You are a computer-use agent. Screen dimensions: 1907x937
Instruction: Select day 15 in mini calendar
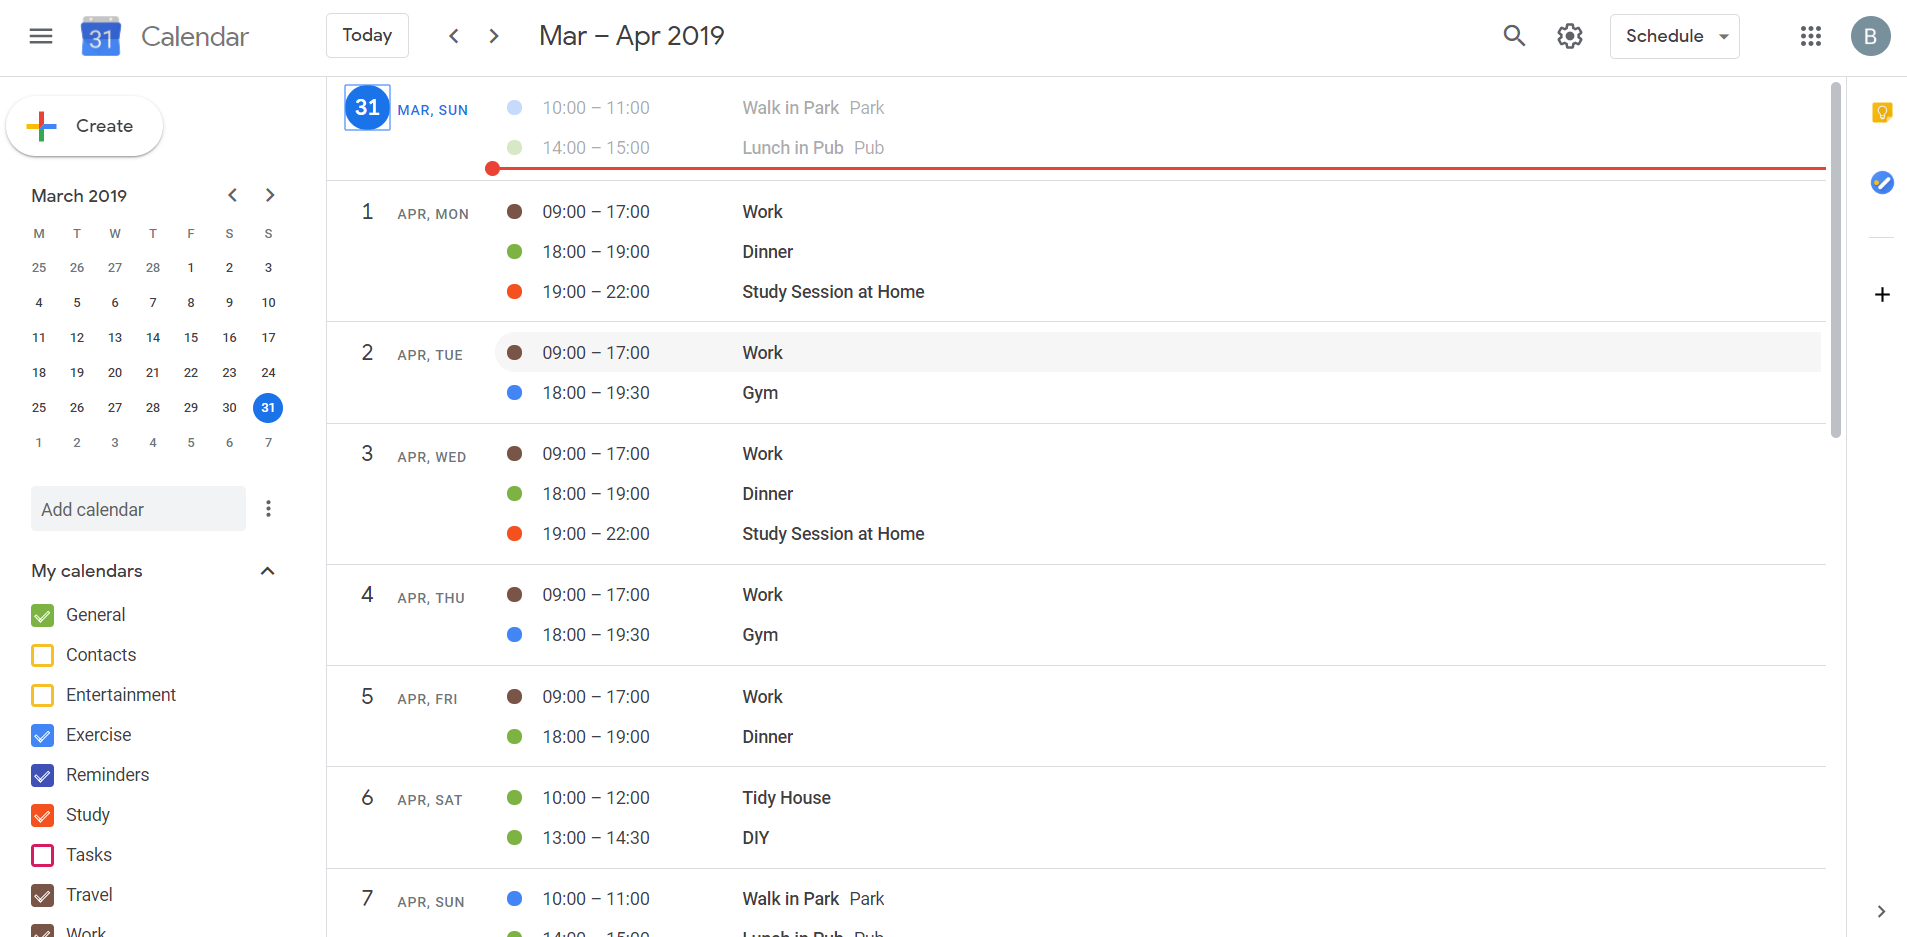coord(191,338)
